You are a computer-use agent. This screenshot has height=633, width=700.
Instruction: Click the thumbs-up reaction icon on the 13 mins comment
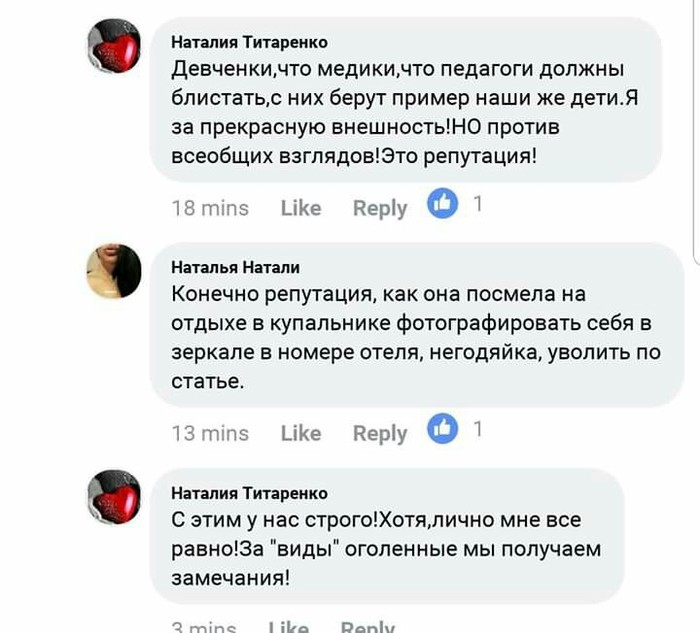point(441,430)
